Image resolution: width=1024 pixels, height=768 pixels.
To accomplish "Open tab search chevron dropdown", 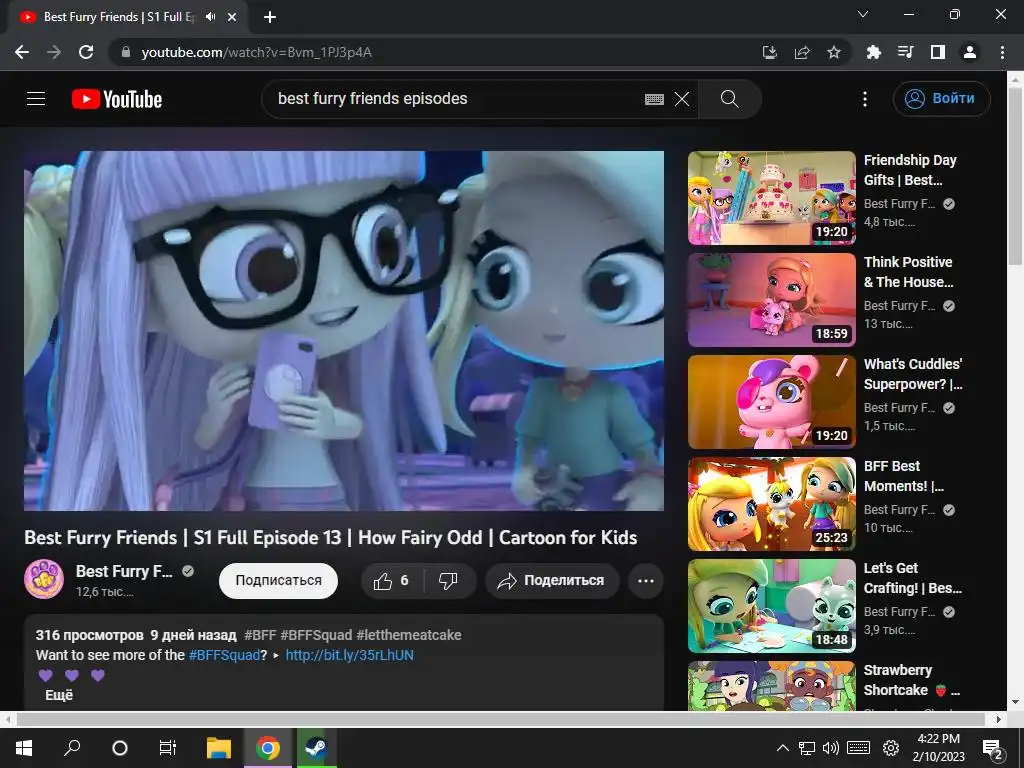I will tap(863, 14).
